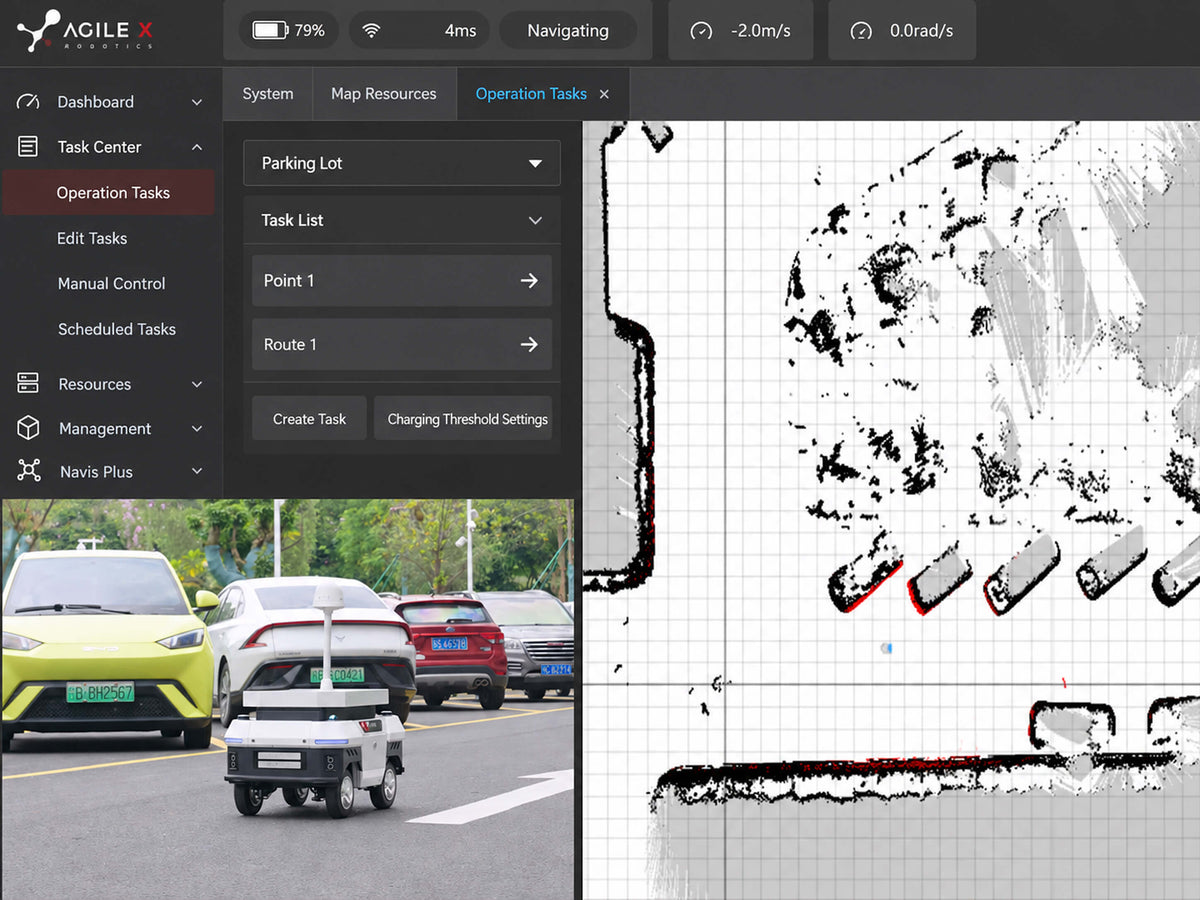Image resolution: width=1200 pixels, height=900 pixels.
Task: Click the 4ms latency value
Action: pyautogui.click(x=460, y=31)
